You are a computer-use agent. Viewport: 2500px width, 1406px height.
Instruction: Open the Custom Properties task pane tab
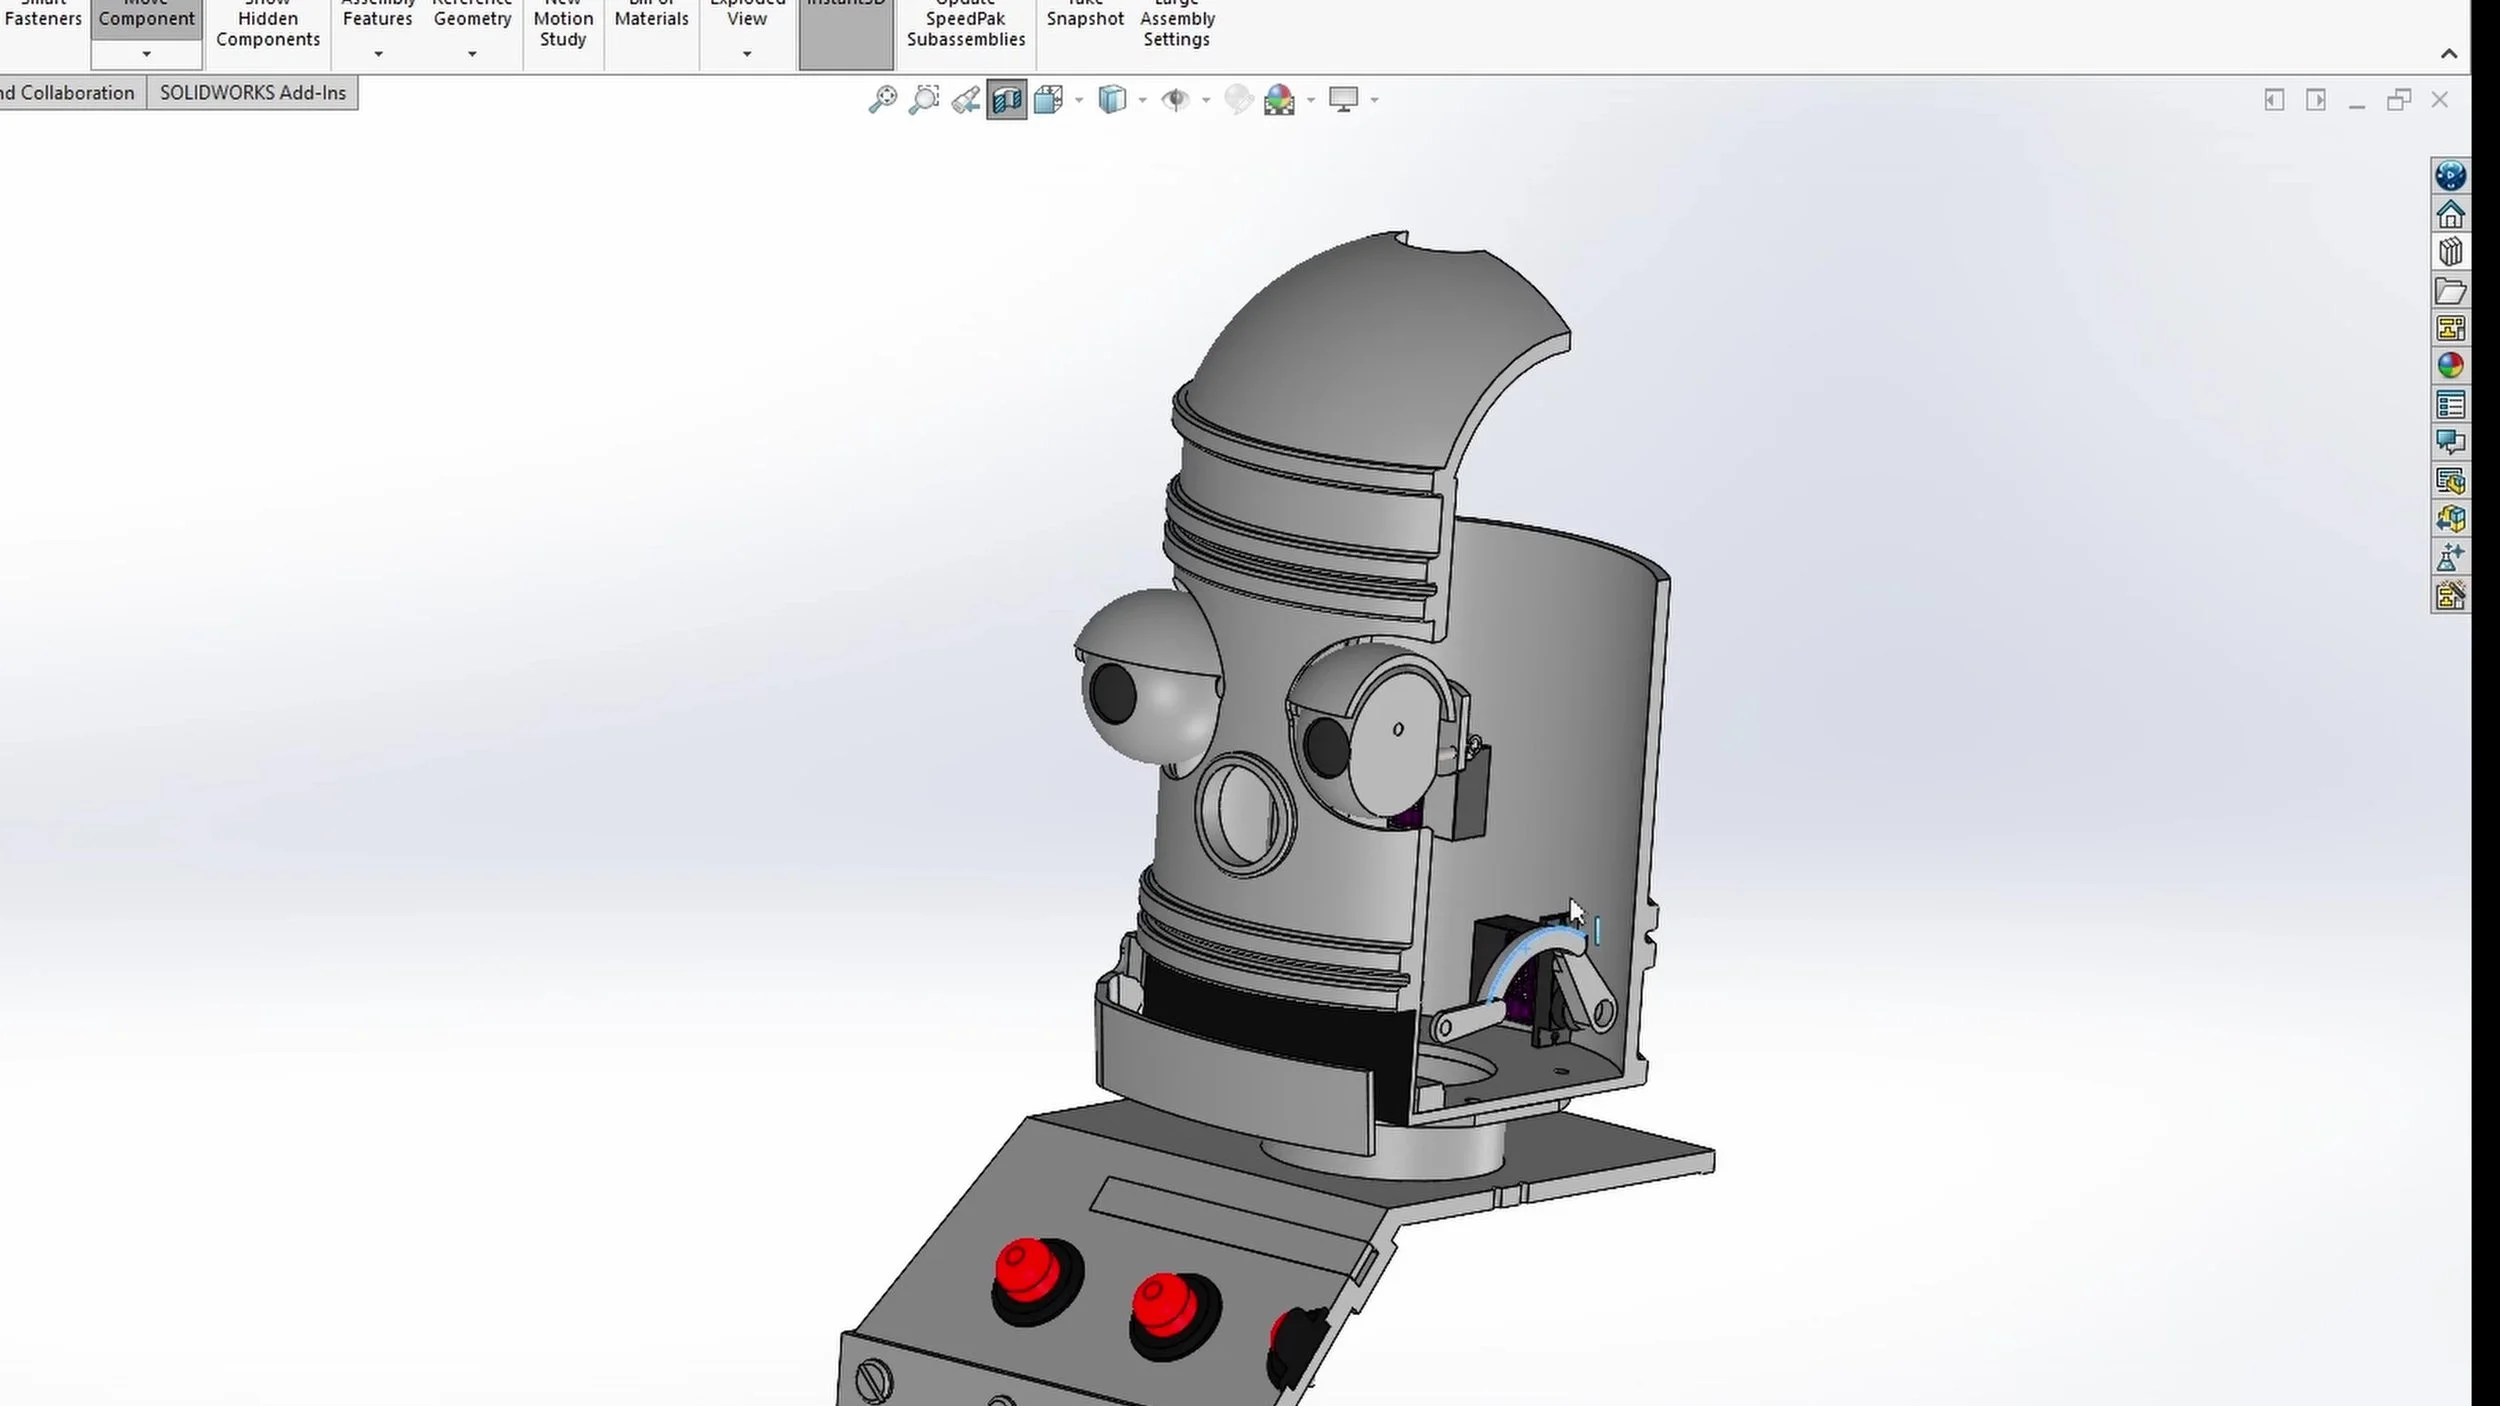(x=2450, y=405)
